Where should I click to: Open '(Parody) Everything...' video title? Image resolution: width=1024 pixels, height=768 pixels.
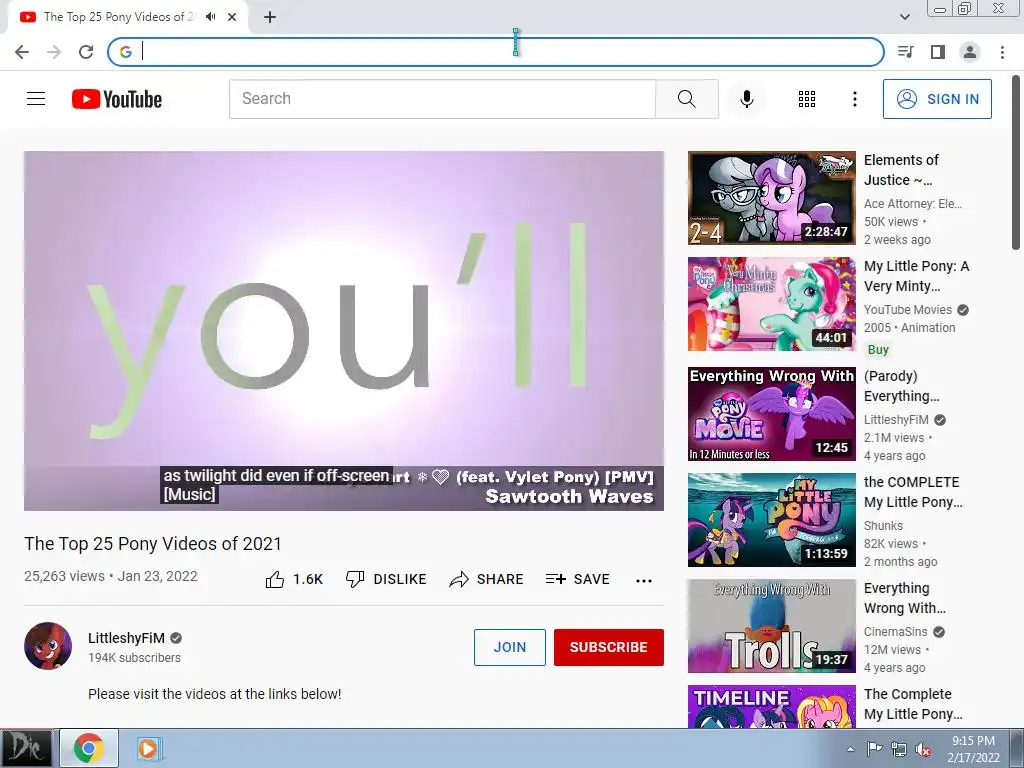(901, 386)
